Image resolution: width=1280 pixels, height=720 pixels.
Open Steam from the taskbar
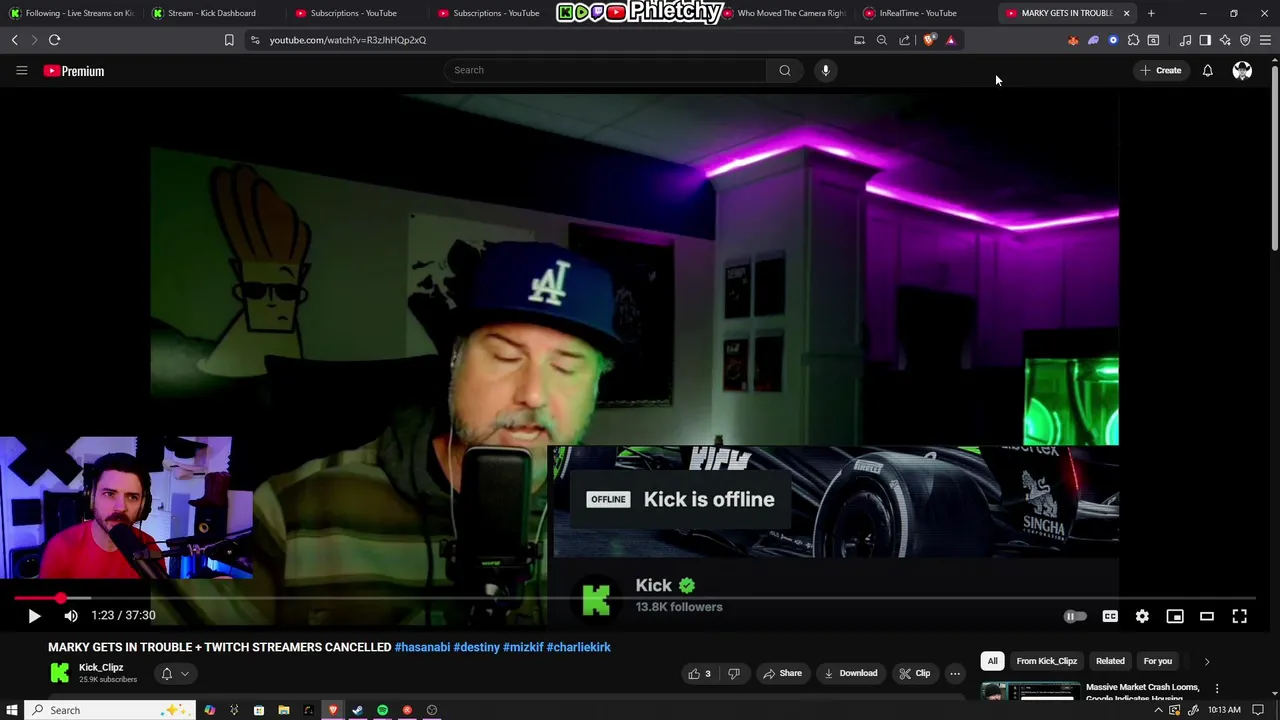pos(357,710)
